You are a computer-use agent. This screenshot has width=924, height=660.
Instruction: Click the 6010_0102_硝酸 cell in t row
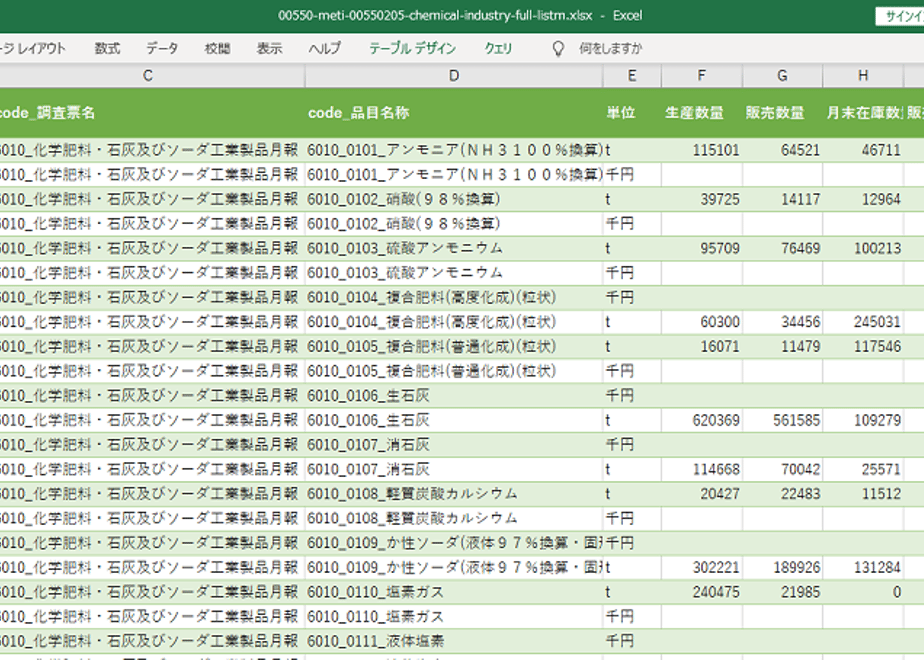point(454,199)
